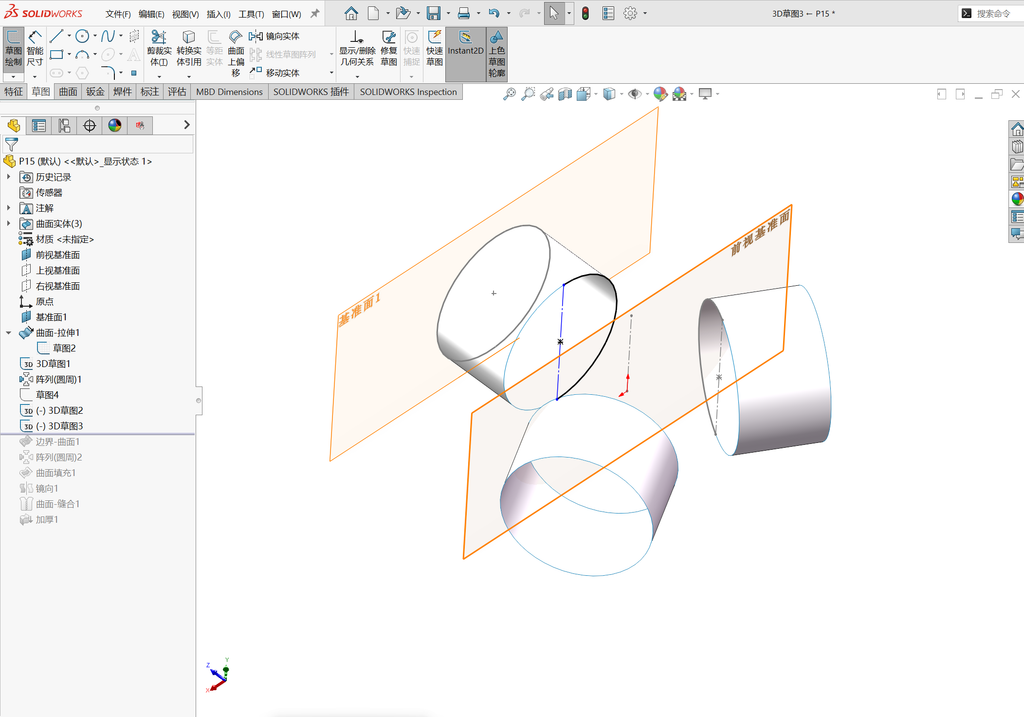Expand the 历史记录 tree node
The width and height of the screenshot is (1024, 717).
tap(8, 177)
